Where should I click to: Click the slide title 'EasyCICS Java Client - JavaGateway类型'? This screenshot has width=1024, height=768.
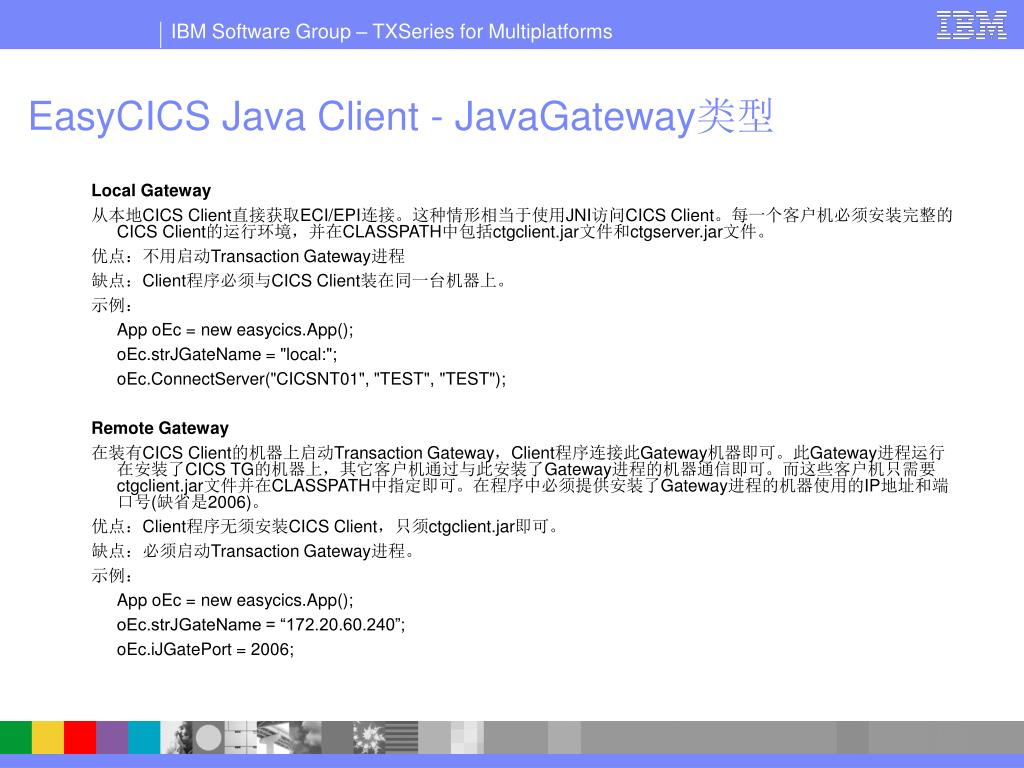point(400,116)
